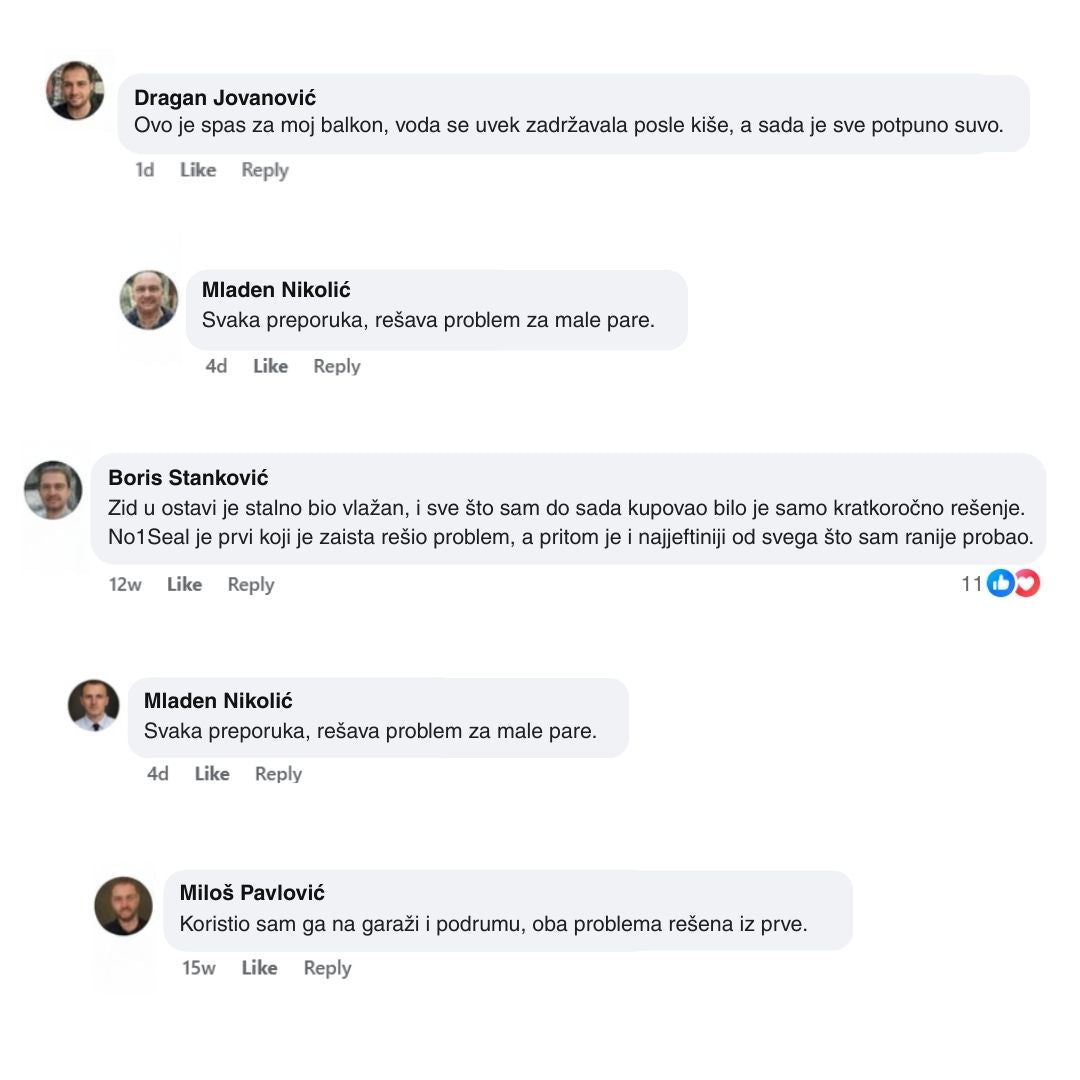This screenshot has width=1080, height=1080.
Task: View the 11 reactions count
Action: coord(971,584)
